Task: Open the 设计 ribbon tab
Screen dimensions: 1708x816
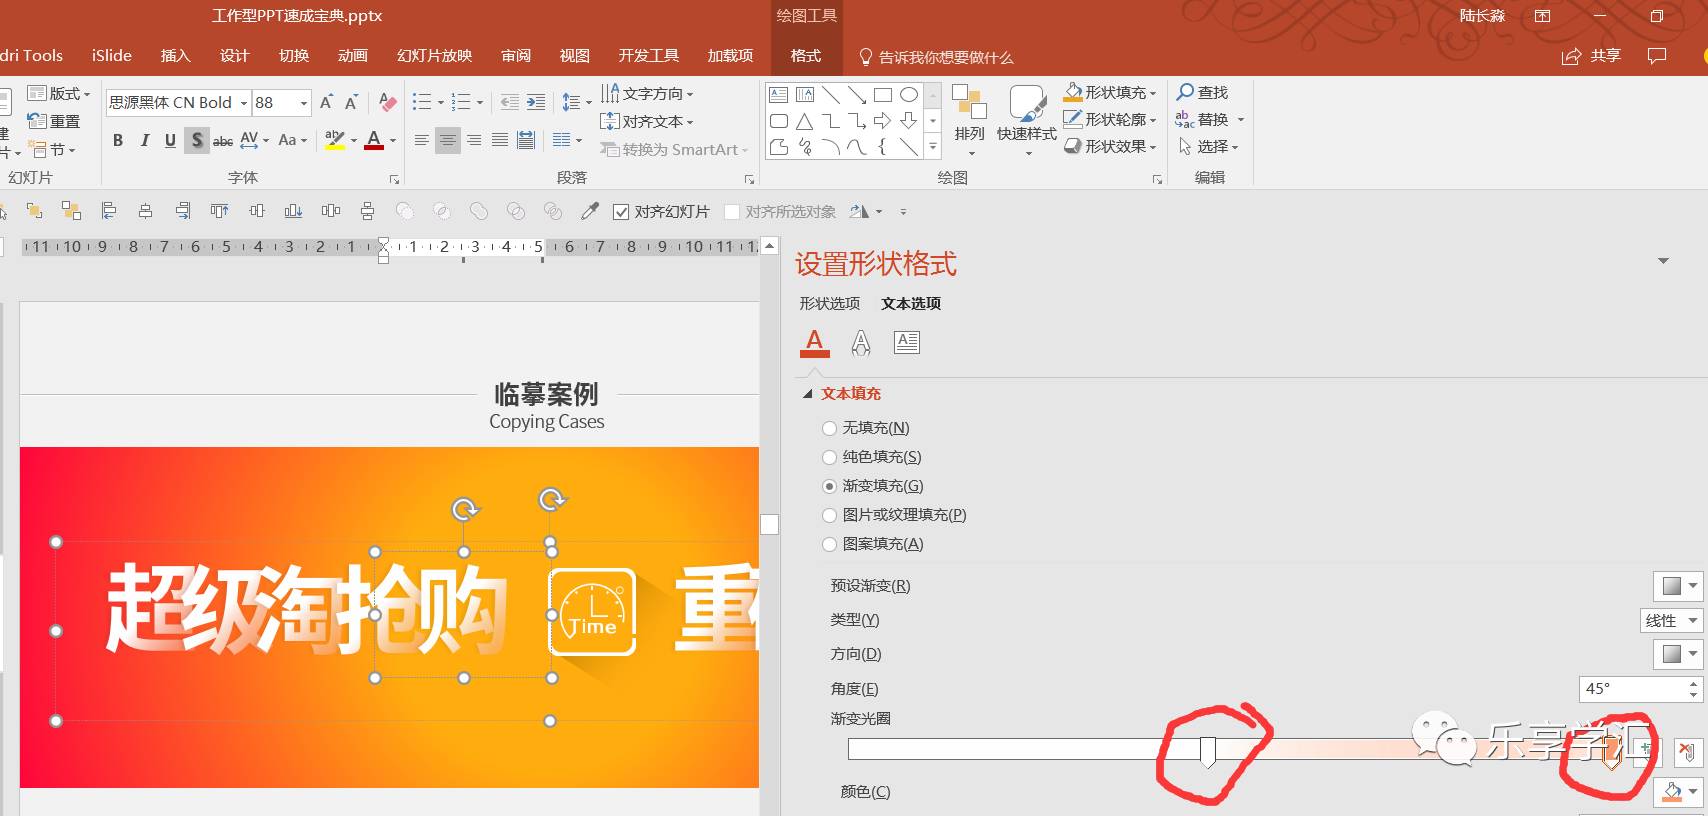Action: point(234,56)
